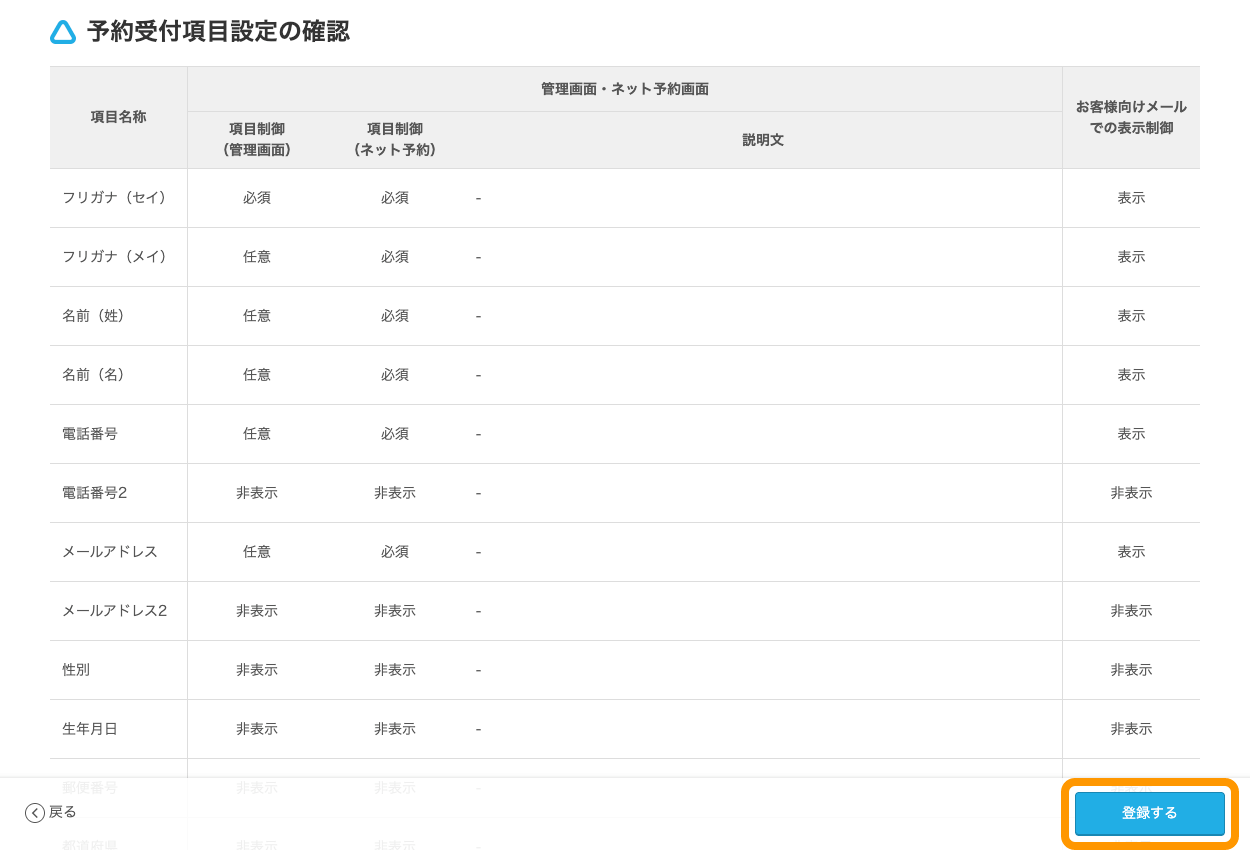Click 非表示 cell for 電話番号2 row
Image resolution: width=1250 pixels, height=860 pixels.
click(257, 492)
